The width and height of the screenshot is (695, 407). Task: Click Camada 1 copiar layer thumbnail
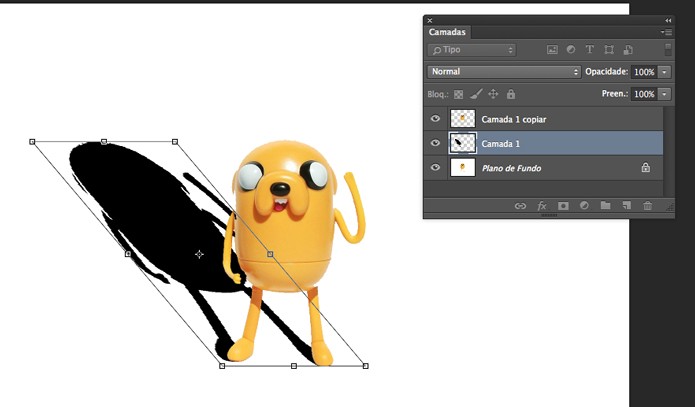click(x=463, y=118)
